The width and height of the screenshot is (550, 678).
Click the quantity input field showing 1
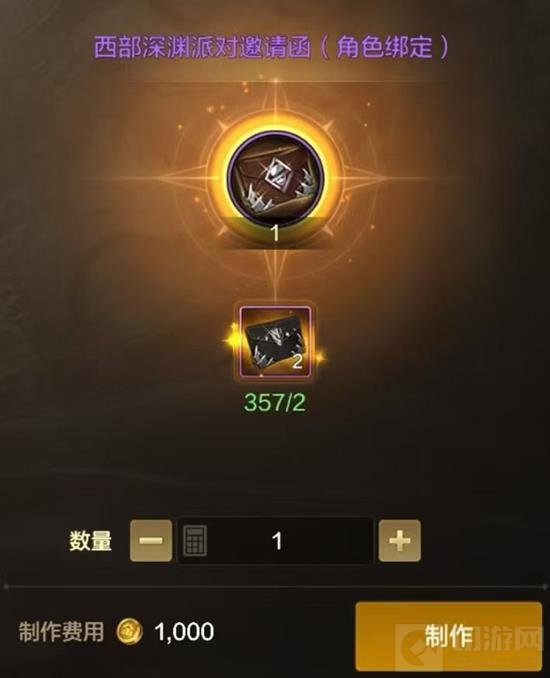tap(275, 540)
